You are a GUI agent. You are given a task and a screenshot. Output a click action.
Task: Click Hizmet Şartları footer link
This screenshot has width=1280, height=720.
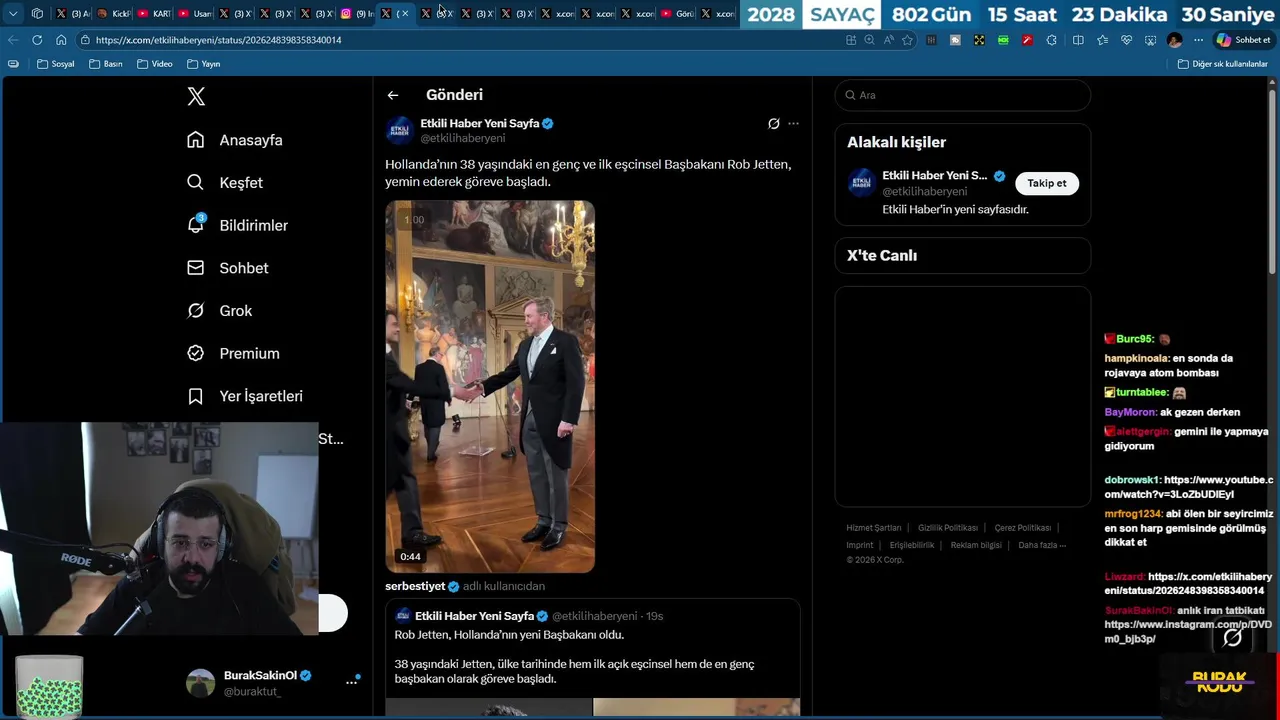[x=873, y=528]
